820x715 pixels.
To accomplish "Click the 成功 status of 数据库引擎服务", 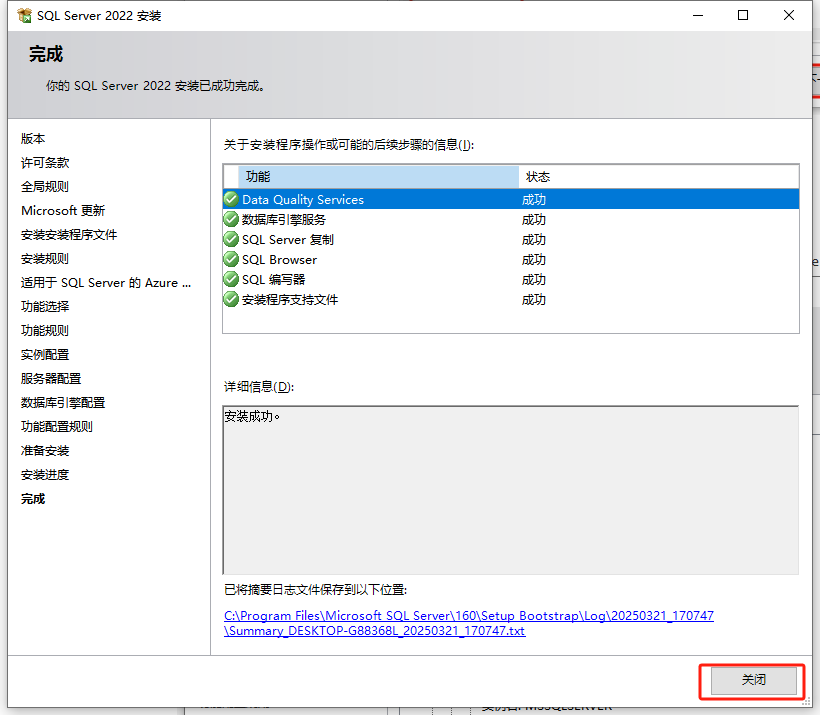I will [x=533, y=219].
